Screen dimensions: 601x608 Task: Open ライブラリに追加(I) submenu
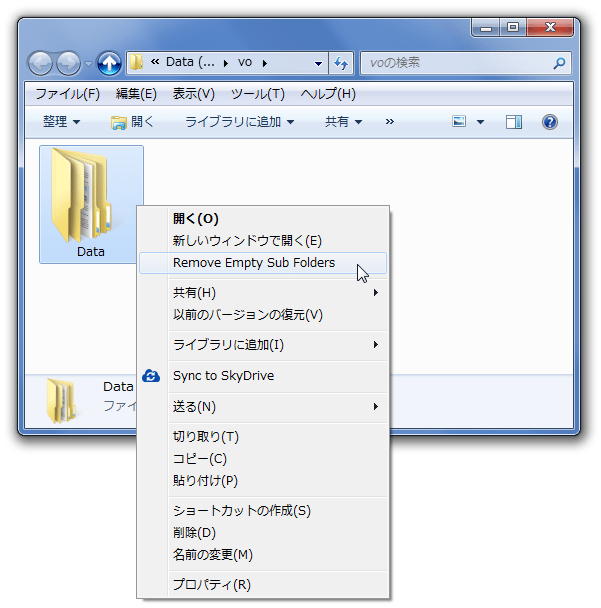coord(263,345)
